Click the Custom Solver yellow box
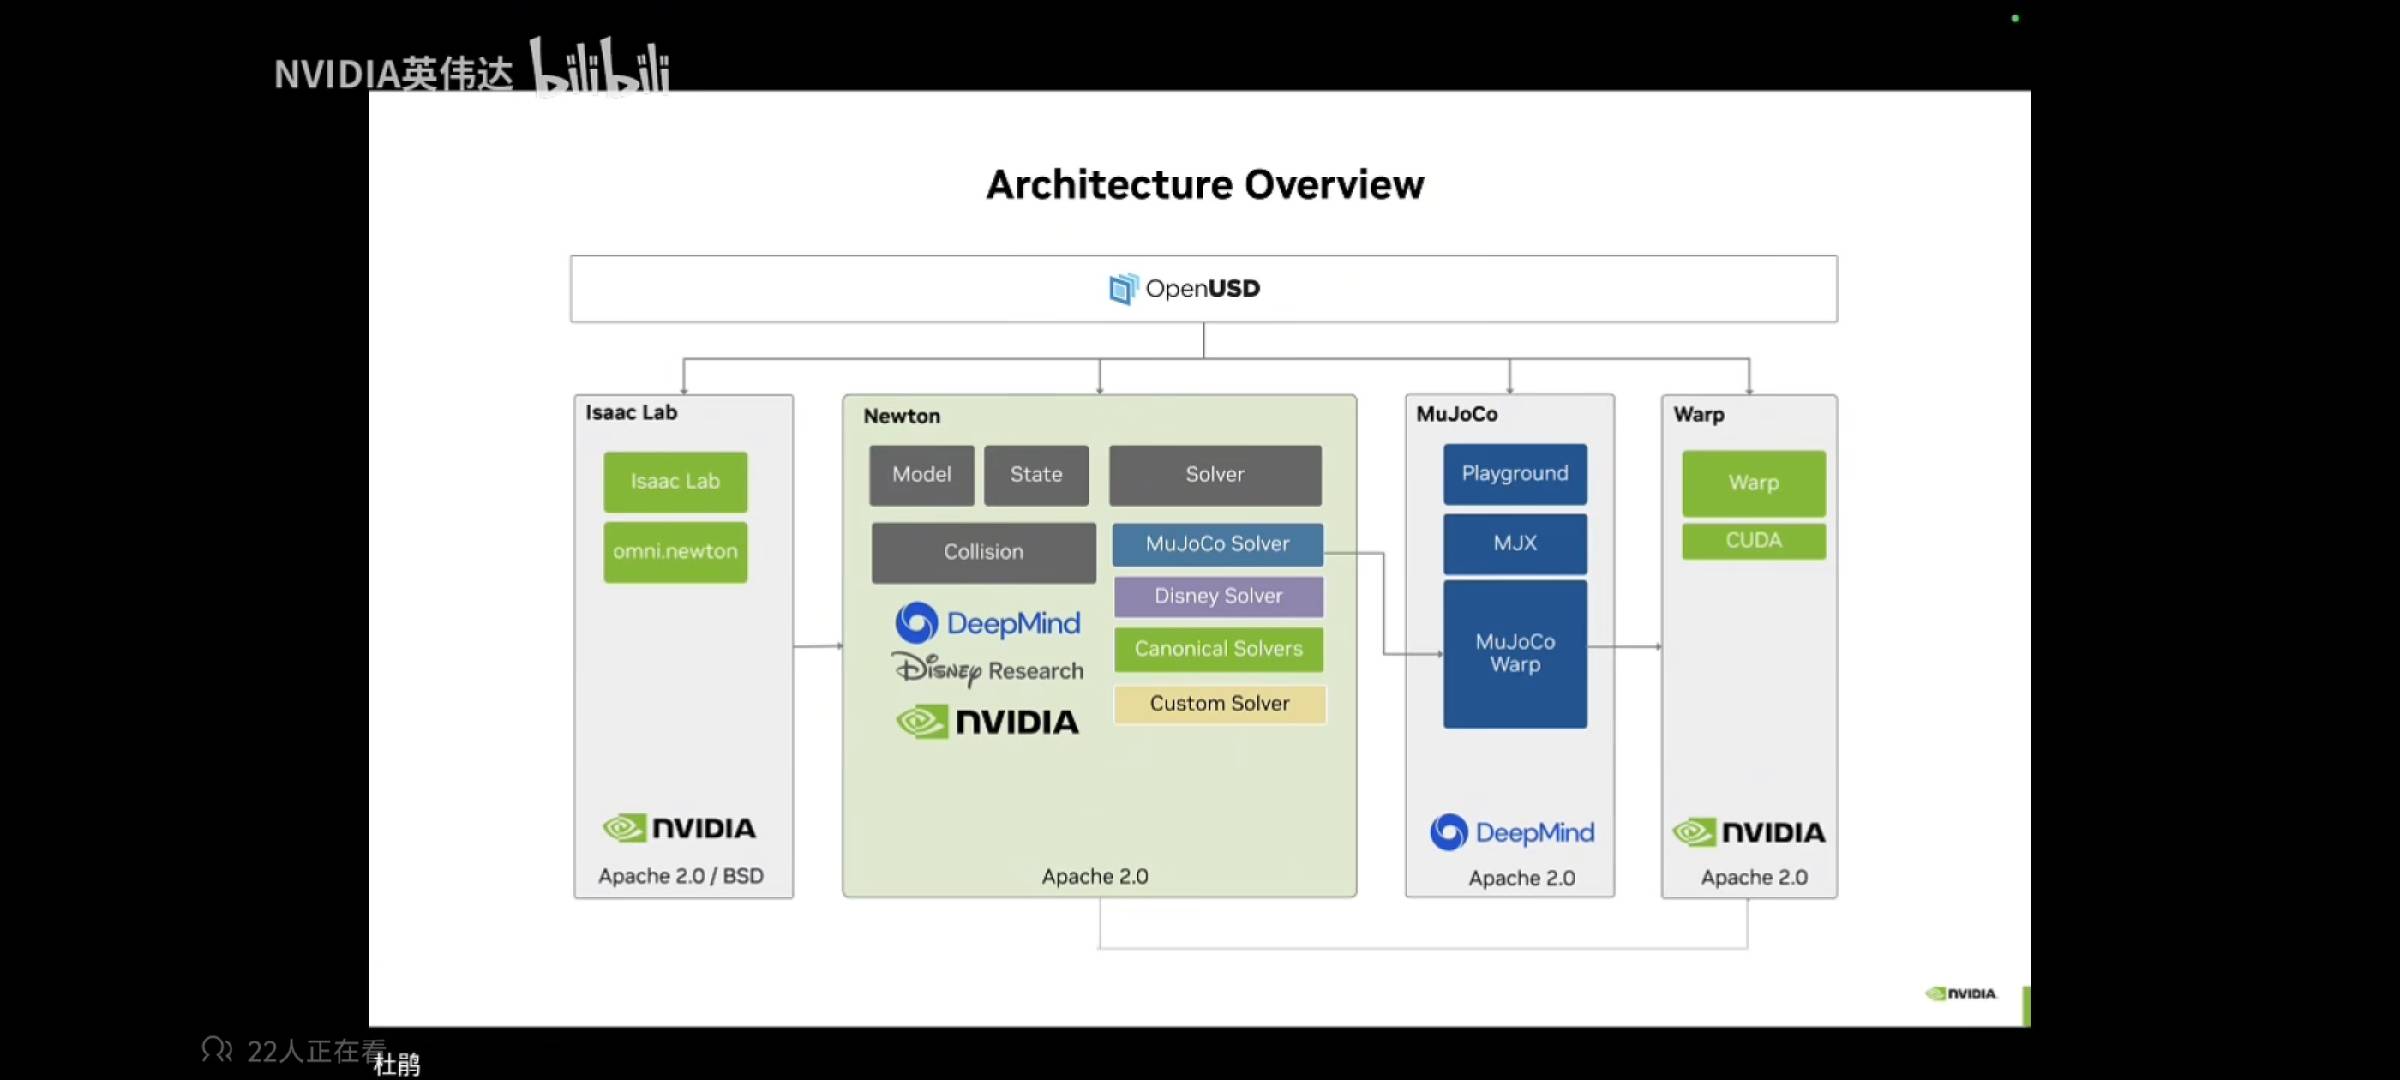 pyautogui.click(x=1219, y=704)
